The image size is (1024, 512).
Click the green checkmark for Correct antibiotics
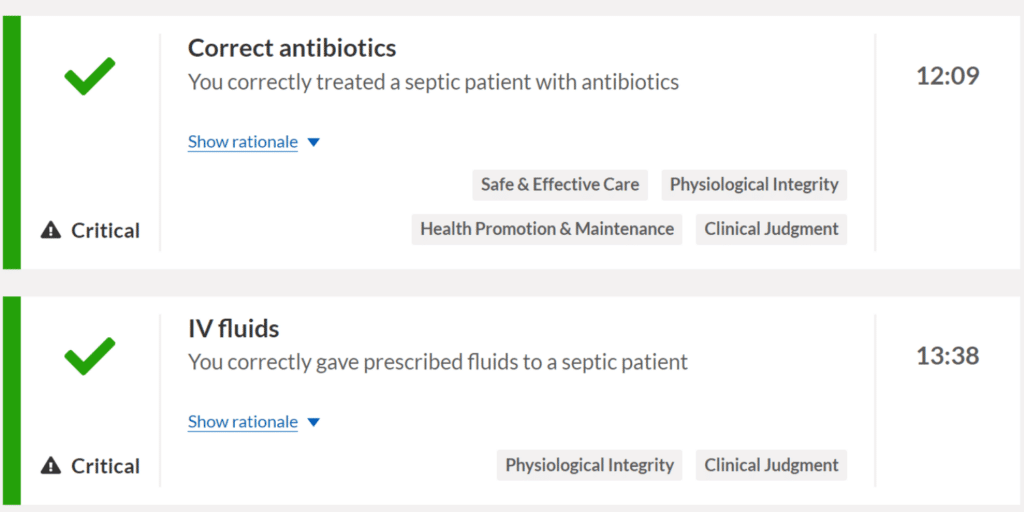click(x=89, y=76)
